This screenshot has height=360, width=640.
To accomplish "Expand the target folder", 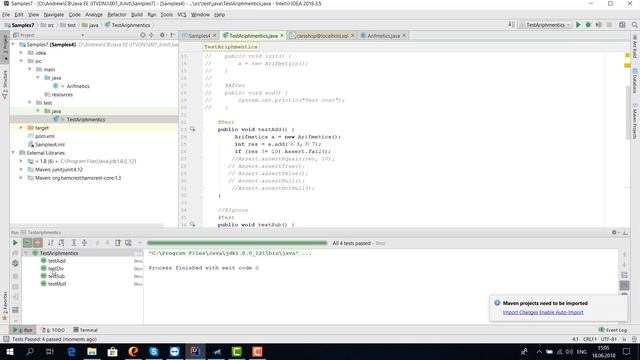I will (21, 128).
